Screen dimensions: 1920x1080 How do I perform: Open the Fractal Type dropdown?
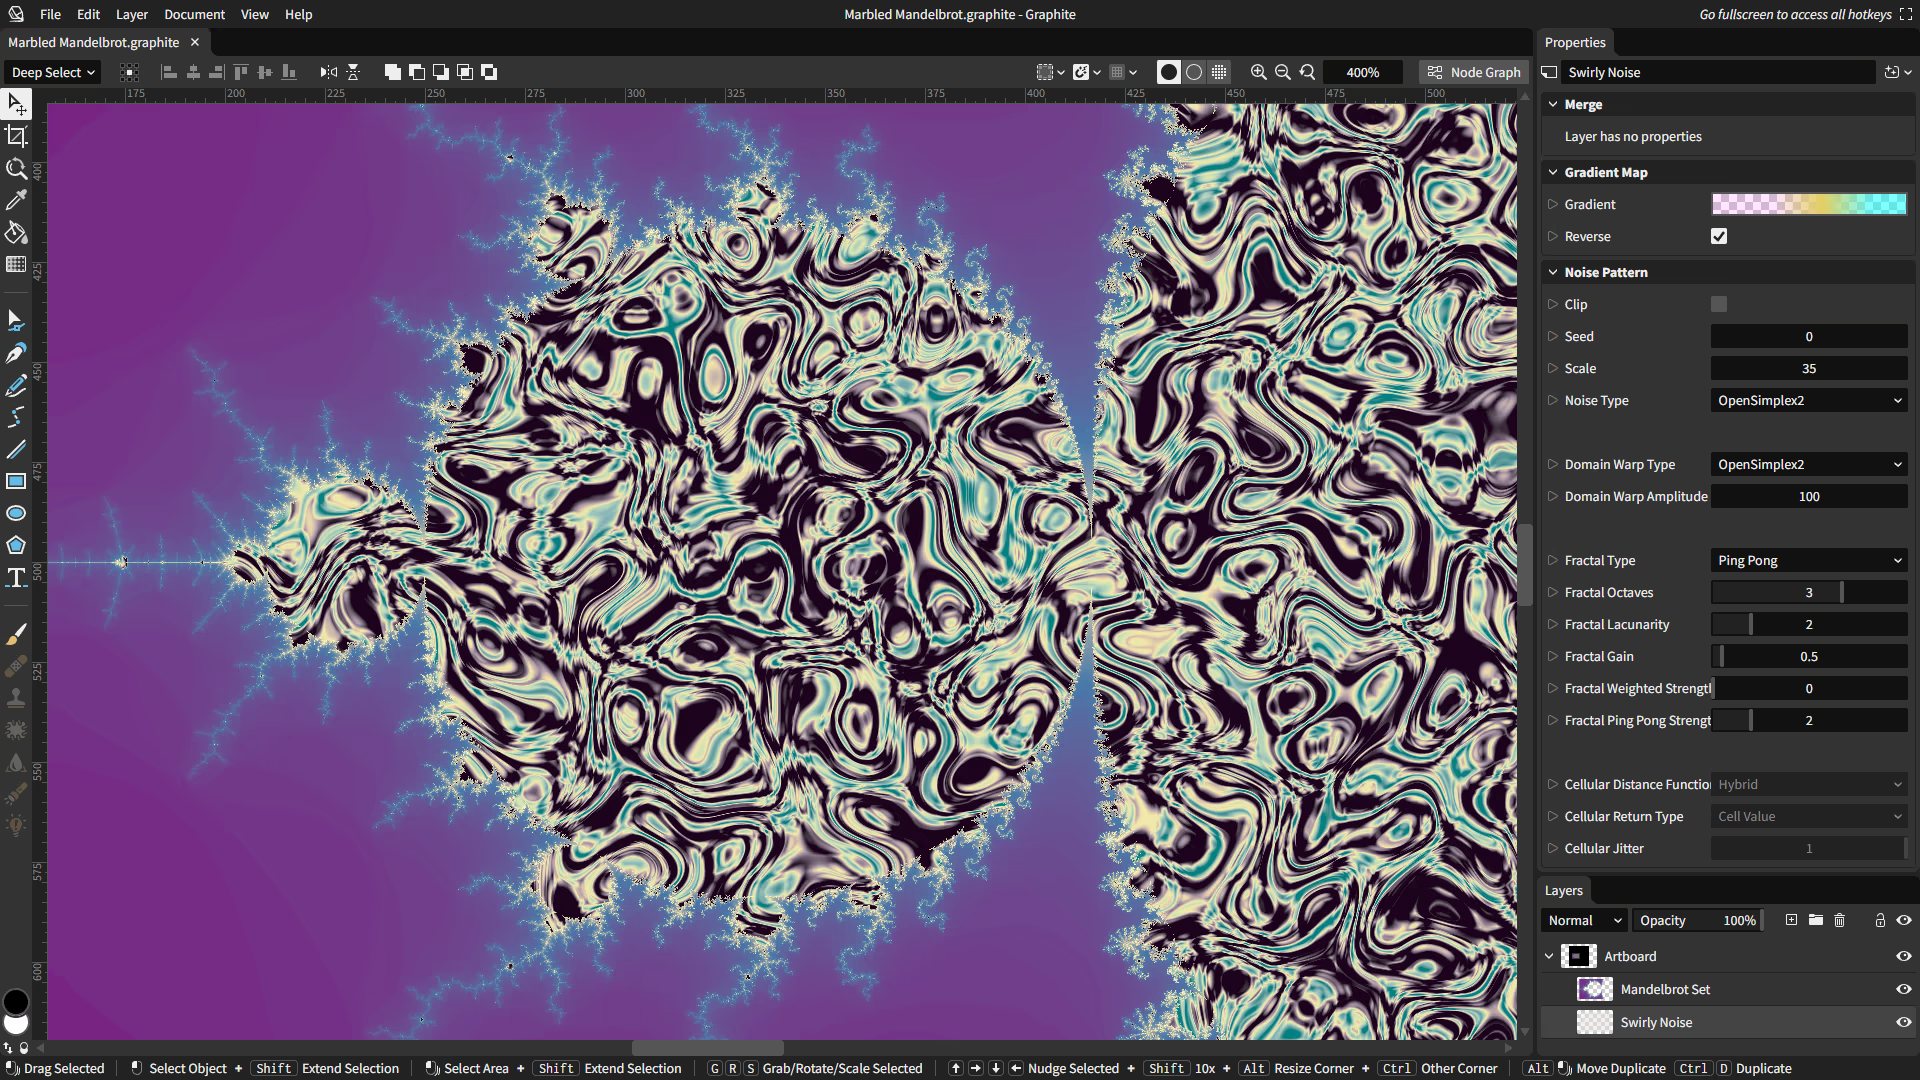tap(1808, 560)
